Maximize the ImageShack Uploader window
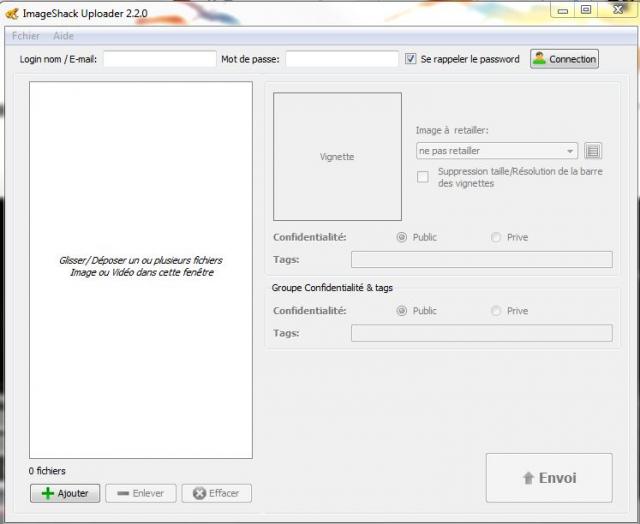The height and width of the screenshot is (524, 640). click(586, 10)
